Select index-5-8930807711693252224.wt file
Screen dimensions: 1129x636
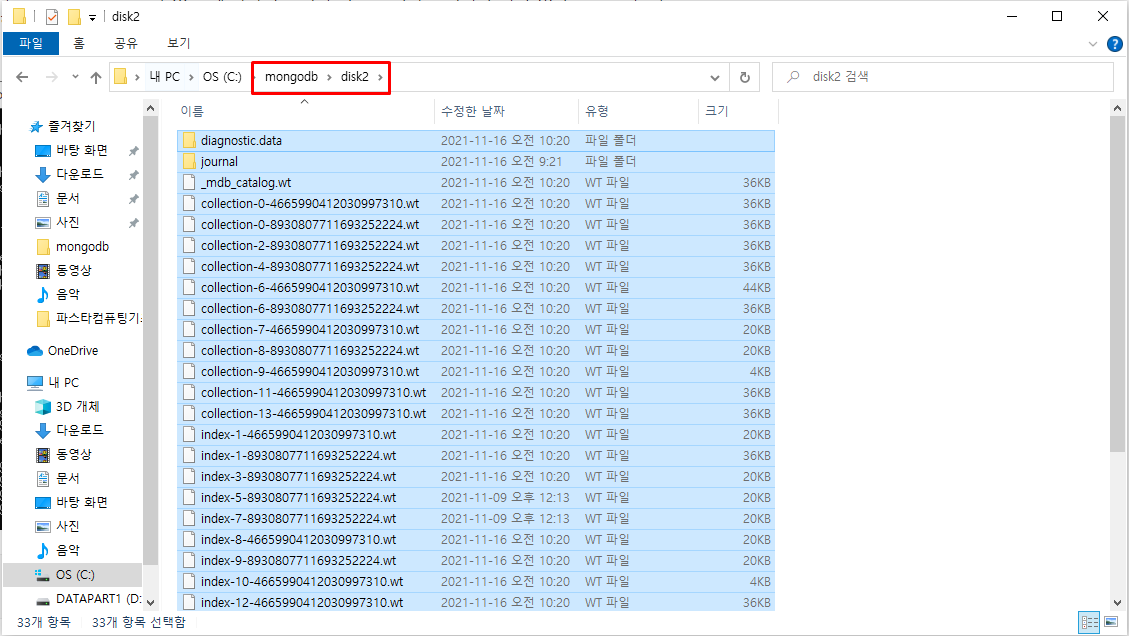475,497
